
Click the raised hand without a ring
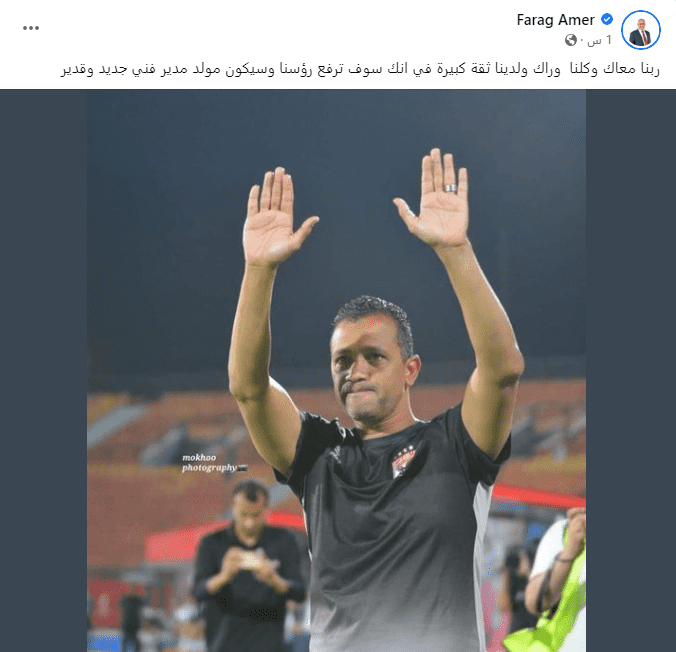tap(275, 217)
